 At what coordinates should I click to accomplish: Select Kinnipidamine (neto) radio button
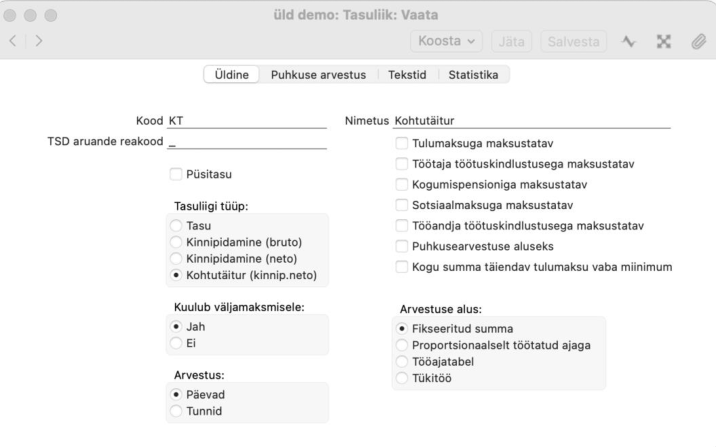pos(176,258)
